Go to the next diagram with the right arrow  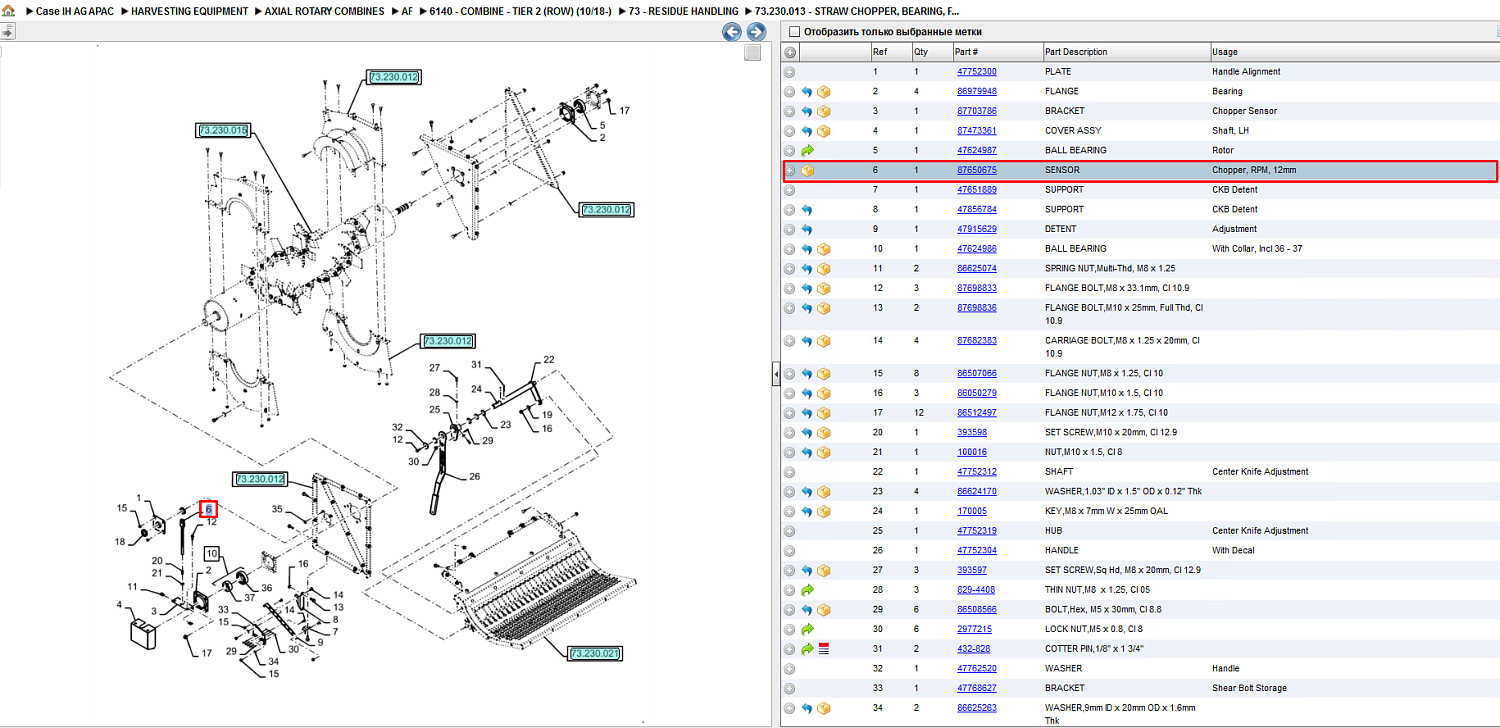pos(757,32)
